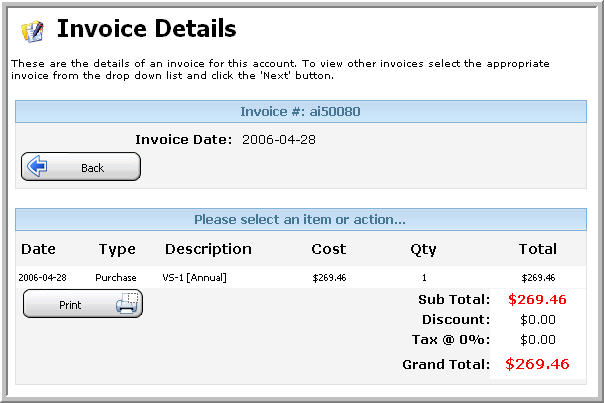Click the Back button
This screenshot has width=604, height=403.
tap(81, 166)
